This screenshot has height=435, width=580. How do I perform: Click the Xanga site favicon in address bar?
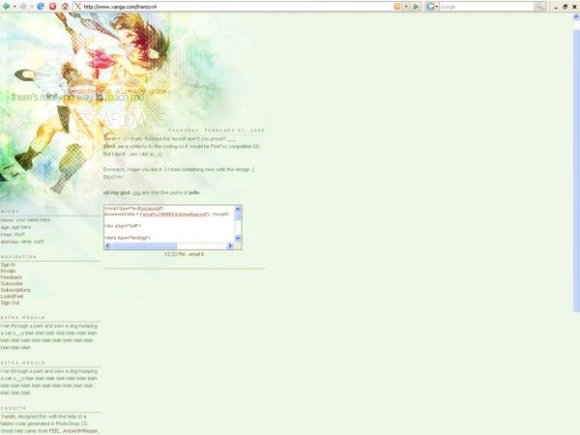(x=78, y=6)
